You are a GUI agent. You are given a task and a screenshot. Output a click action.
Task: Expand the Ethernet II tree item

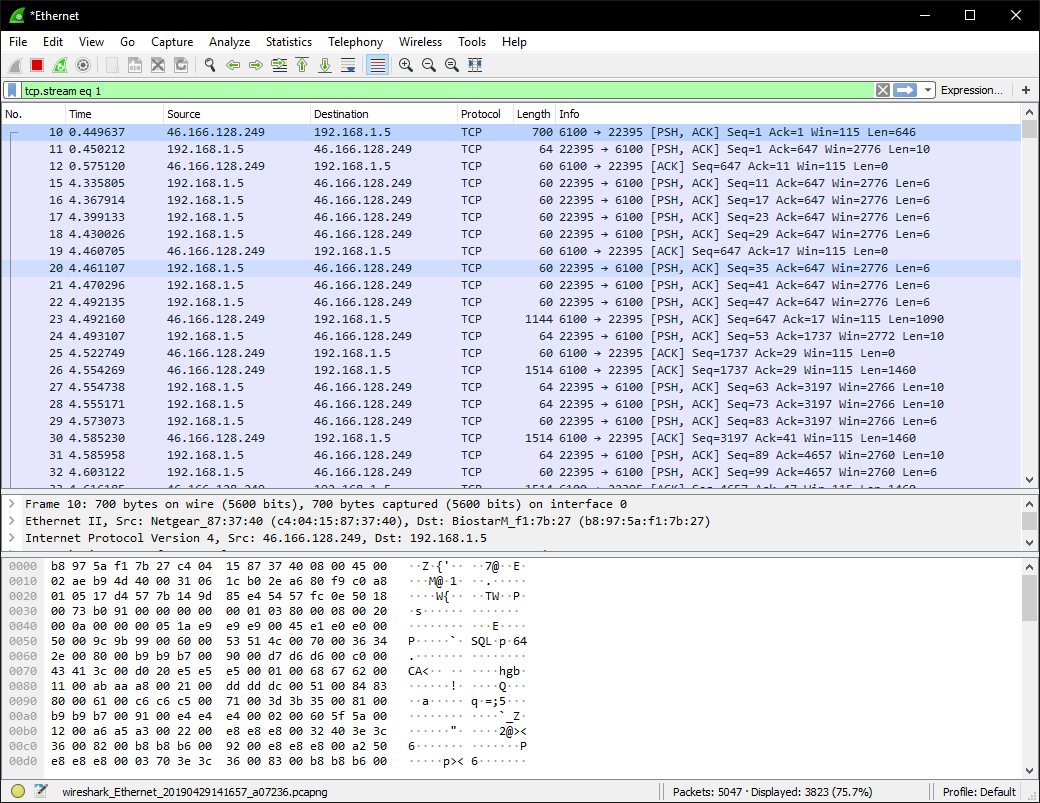[x=11, y=521]
